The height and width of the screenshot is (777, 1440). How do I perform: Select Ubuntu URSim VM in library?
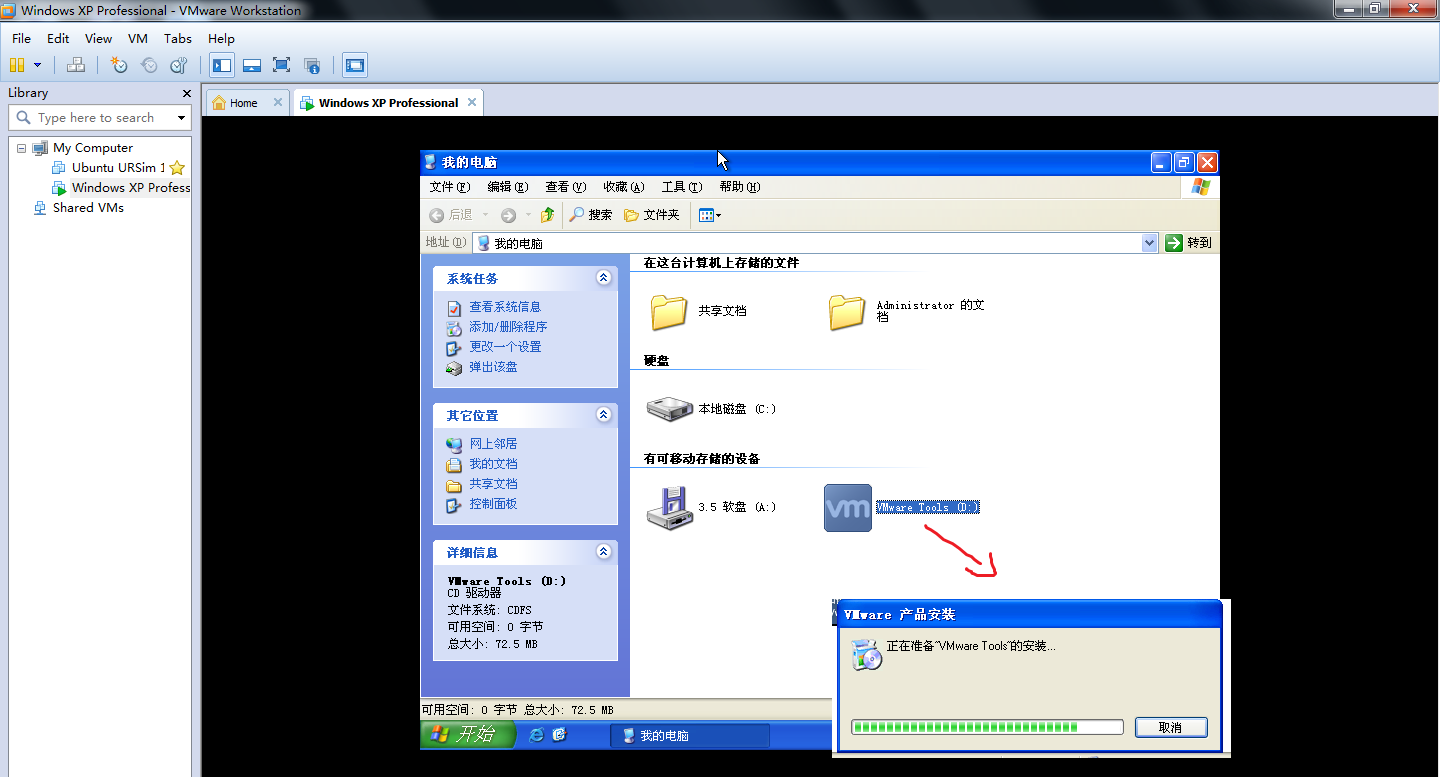click(118, 167)
